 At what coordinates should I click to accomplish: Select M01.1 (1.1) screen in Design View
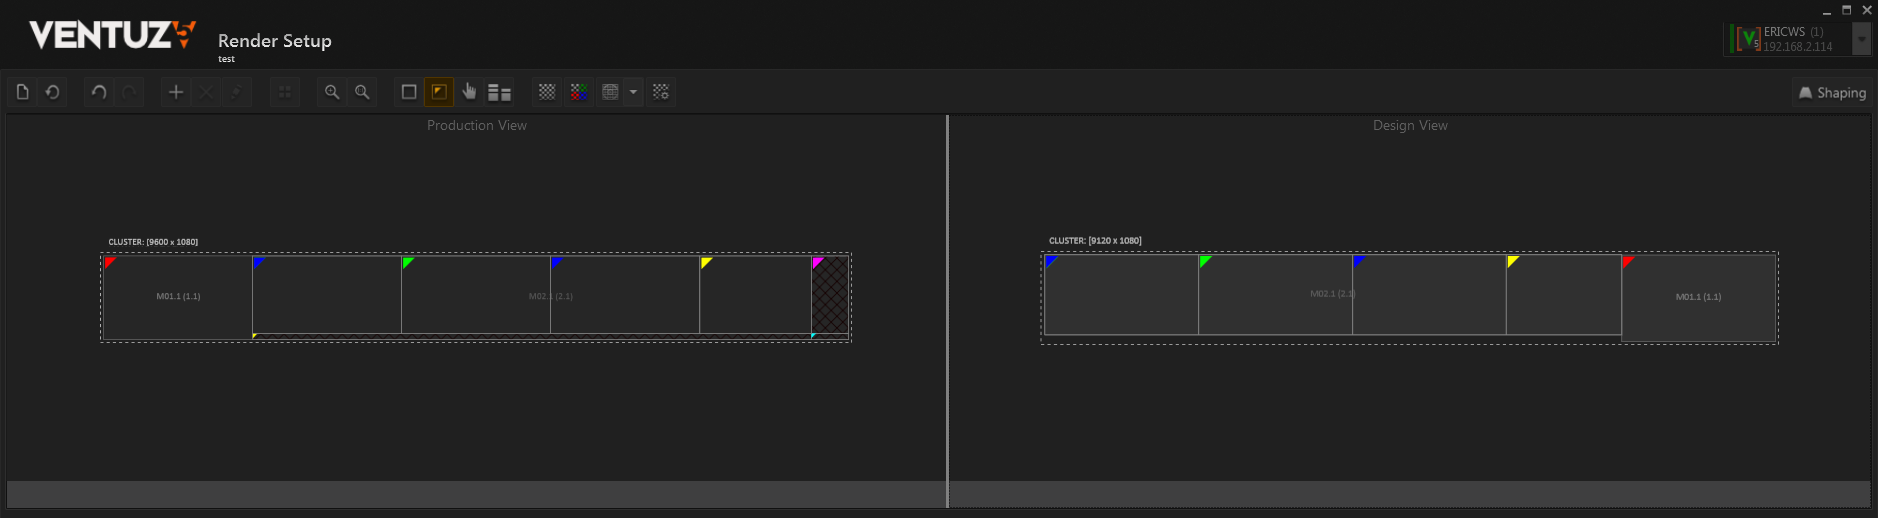pos(1698,297)
